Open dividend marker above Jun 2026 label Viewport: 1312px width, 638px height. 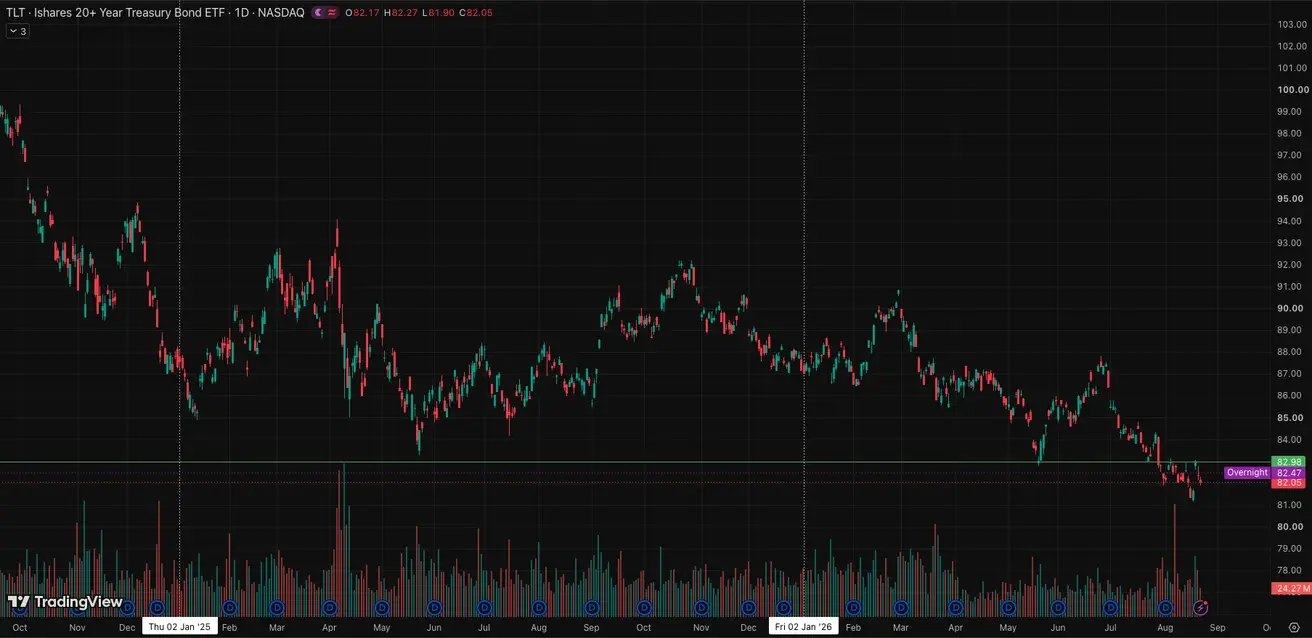pos(1058,608)
